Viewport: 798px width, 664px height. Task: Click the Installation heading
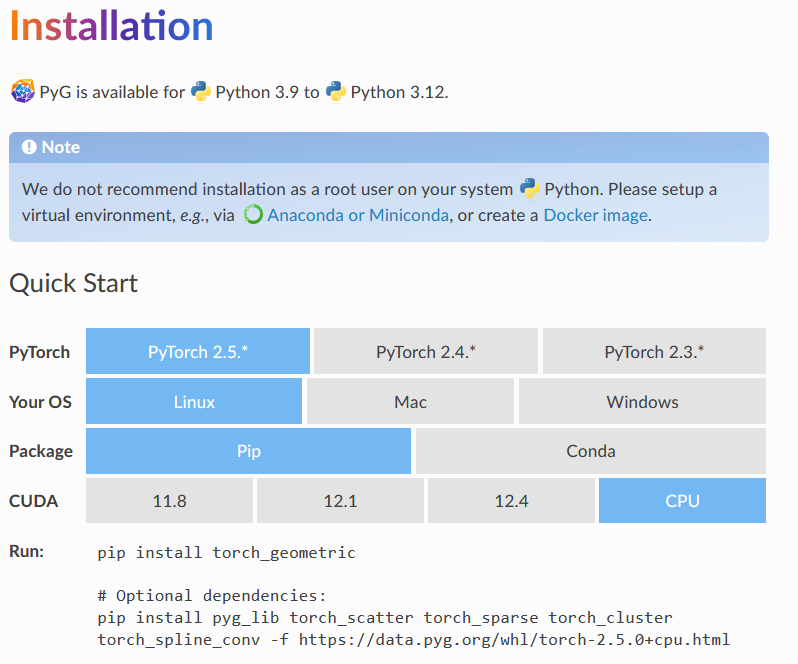(x=111, y=25)
